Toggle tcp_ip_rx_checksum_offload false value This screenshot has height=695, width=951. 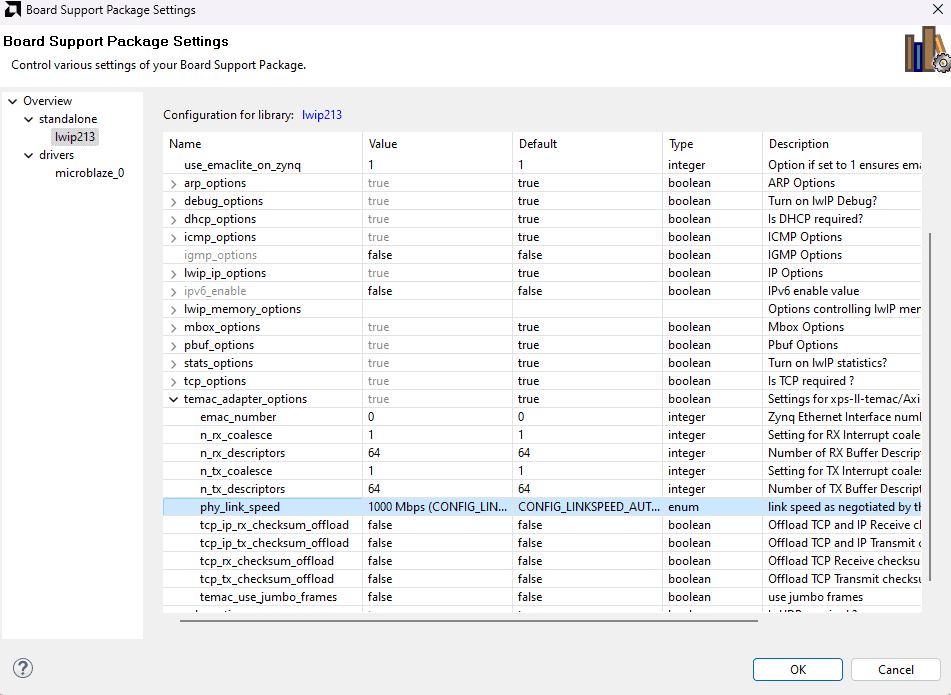click(438, 525)
